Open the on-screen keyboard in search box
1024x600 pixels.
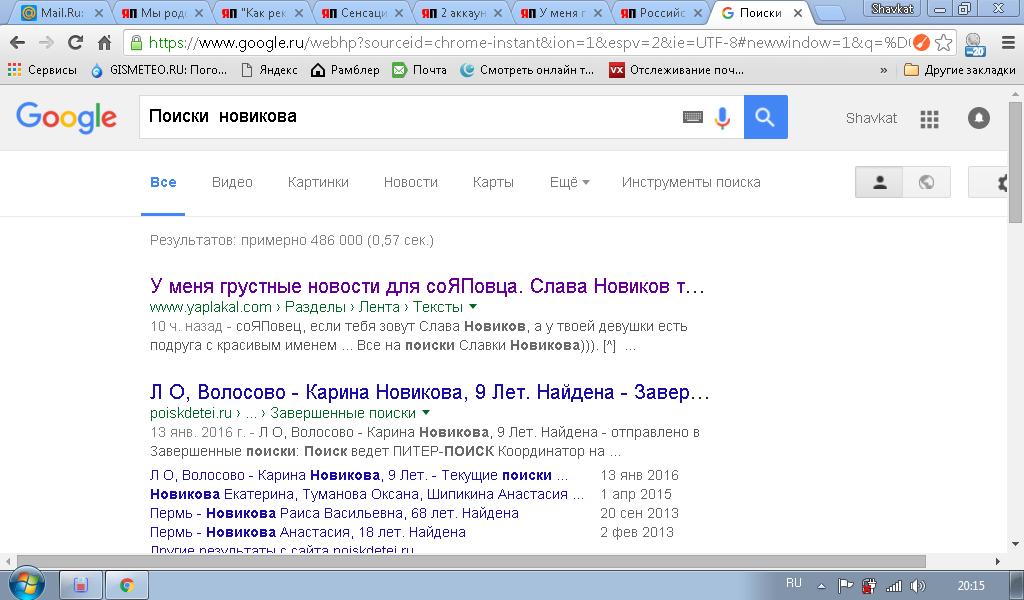pyautogui.click(x=693, y=117)
